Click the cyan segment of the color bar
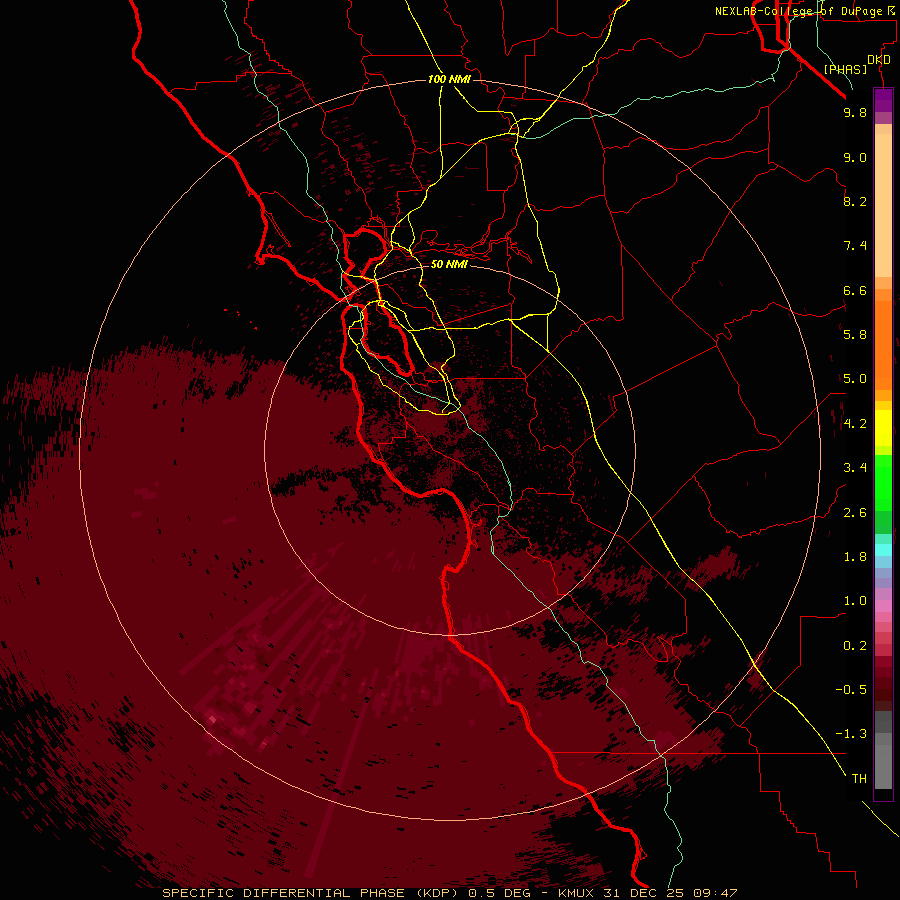 pos(883,549)
